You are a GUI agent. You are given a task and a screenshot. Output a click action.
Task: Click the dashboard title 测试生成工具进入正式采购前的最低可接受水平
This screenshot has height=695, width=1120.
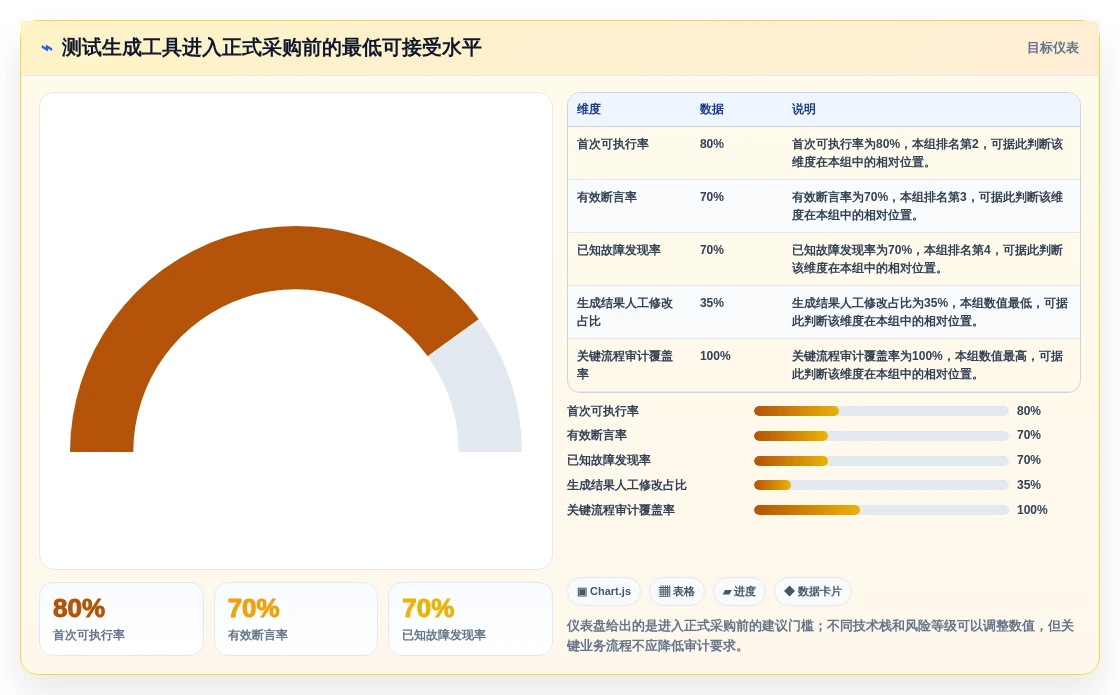click(x=271, y=48)
